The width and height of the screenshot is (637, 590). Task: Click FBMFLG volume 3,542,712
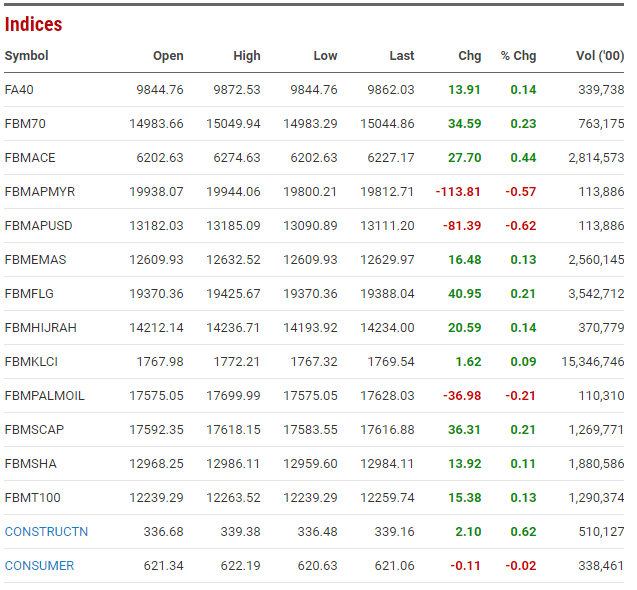596,293
